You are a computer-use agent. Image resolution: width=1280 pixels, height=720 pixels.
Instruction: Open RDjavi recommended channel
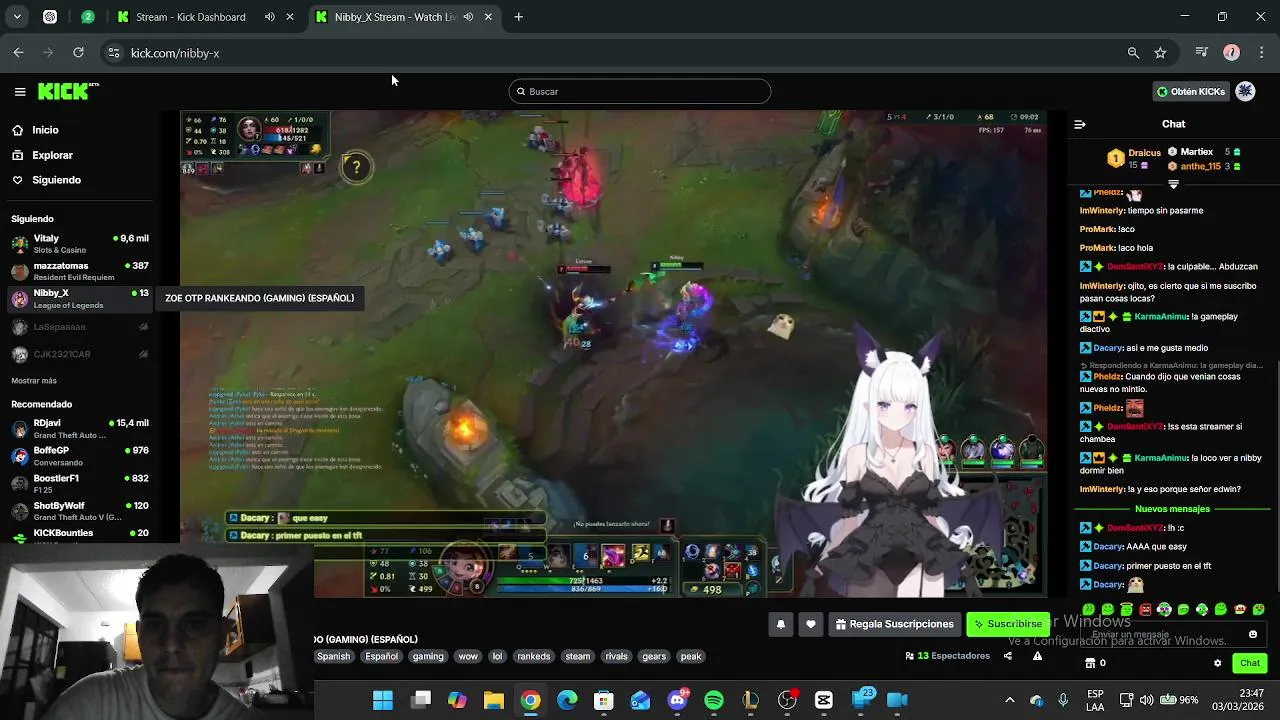pos(80,429)
